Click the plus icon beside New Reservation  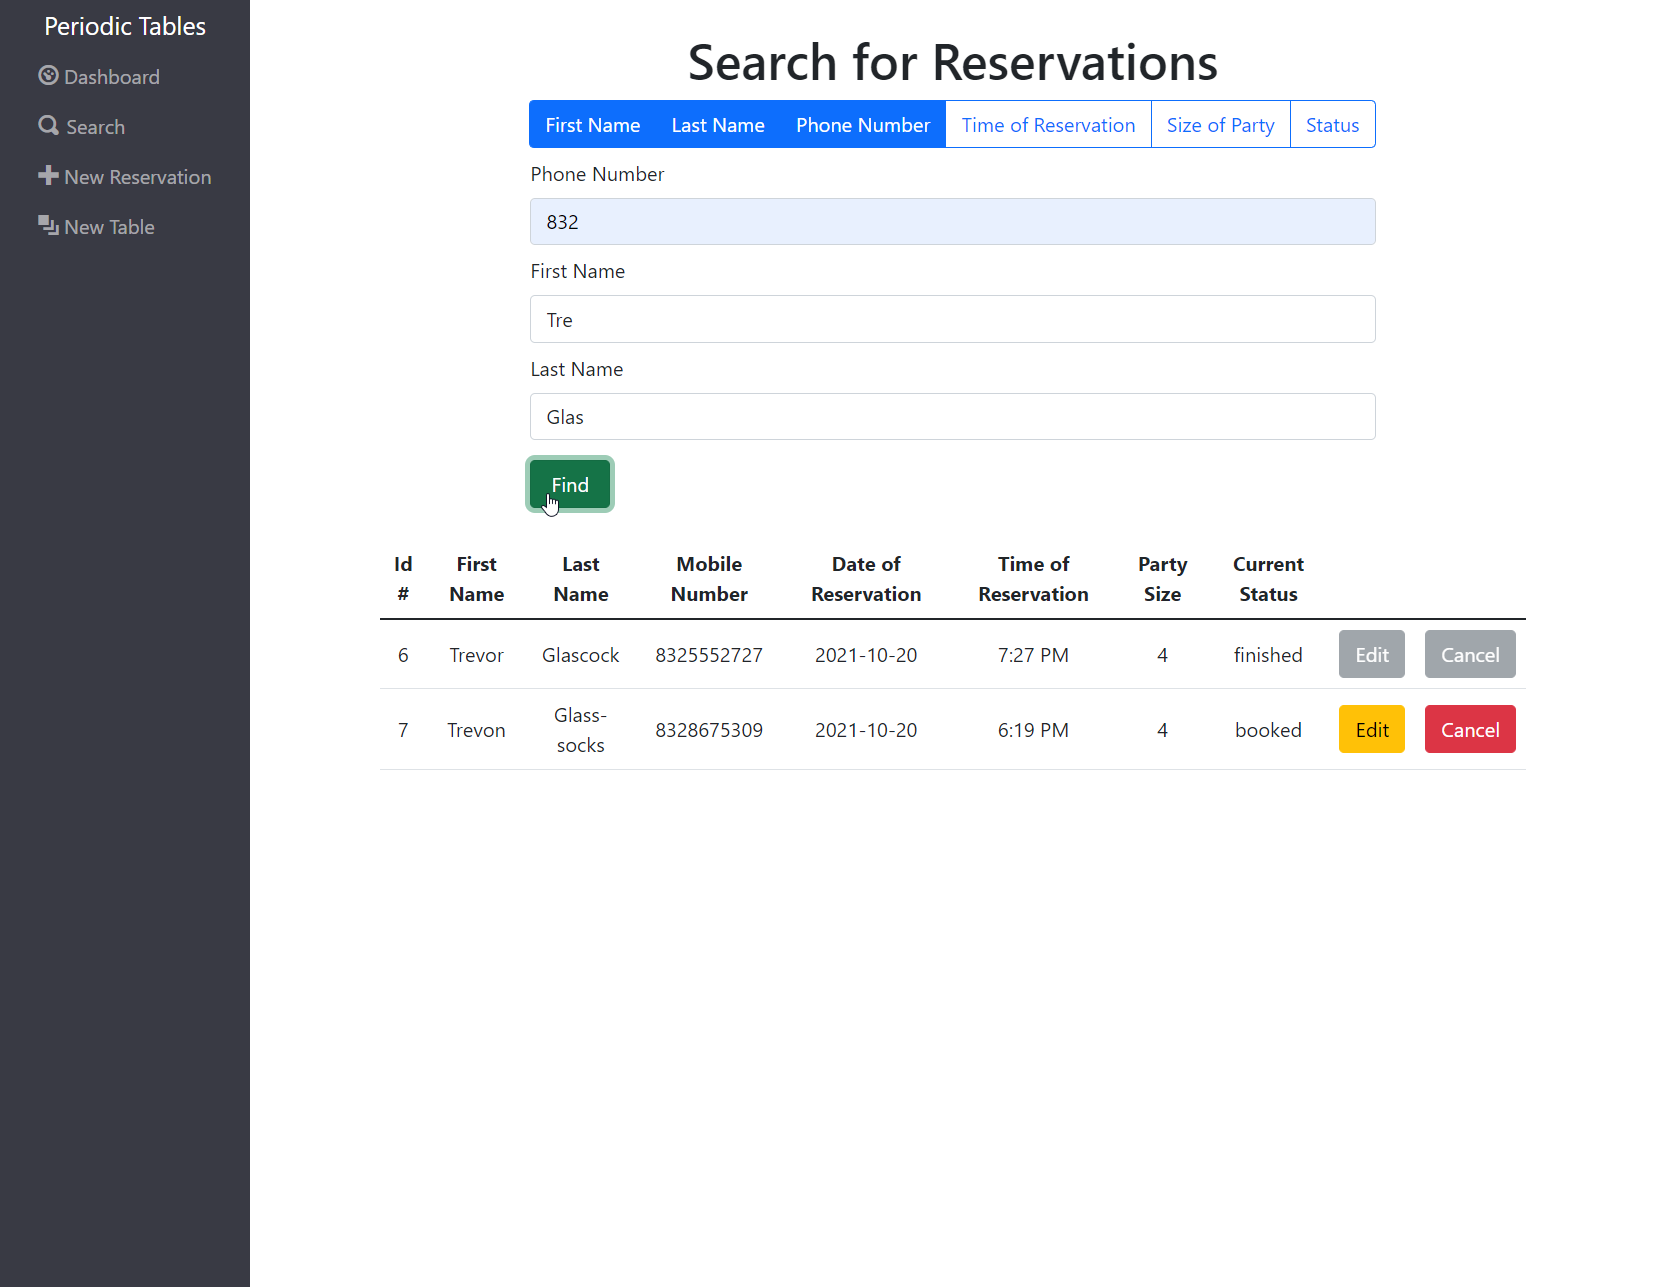[x=48, y=176]
